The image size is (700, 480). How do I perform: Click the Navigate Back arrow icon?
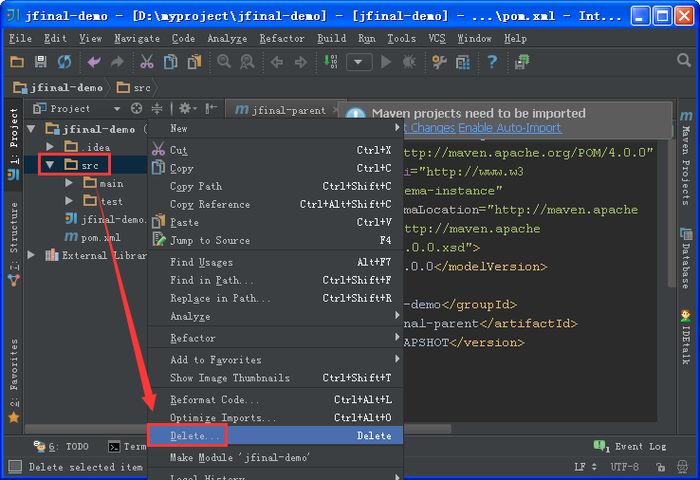pos(277,62)
